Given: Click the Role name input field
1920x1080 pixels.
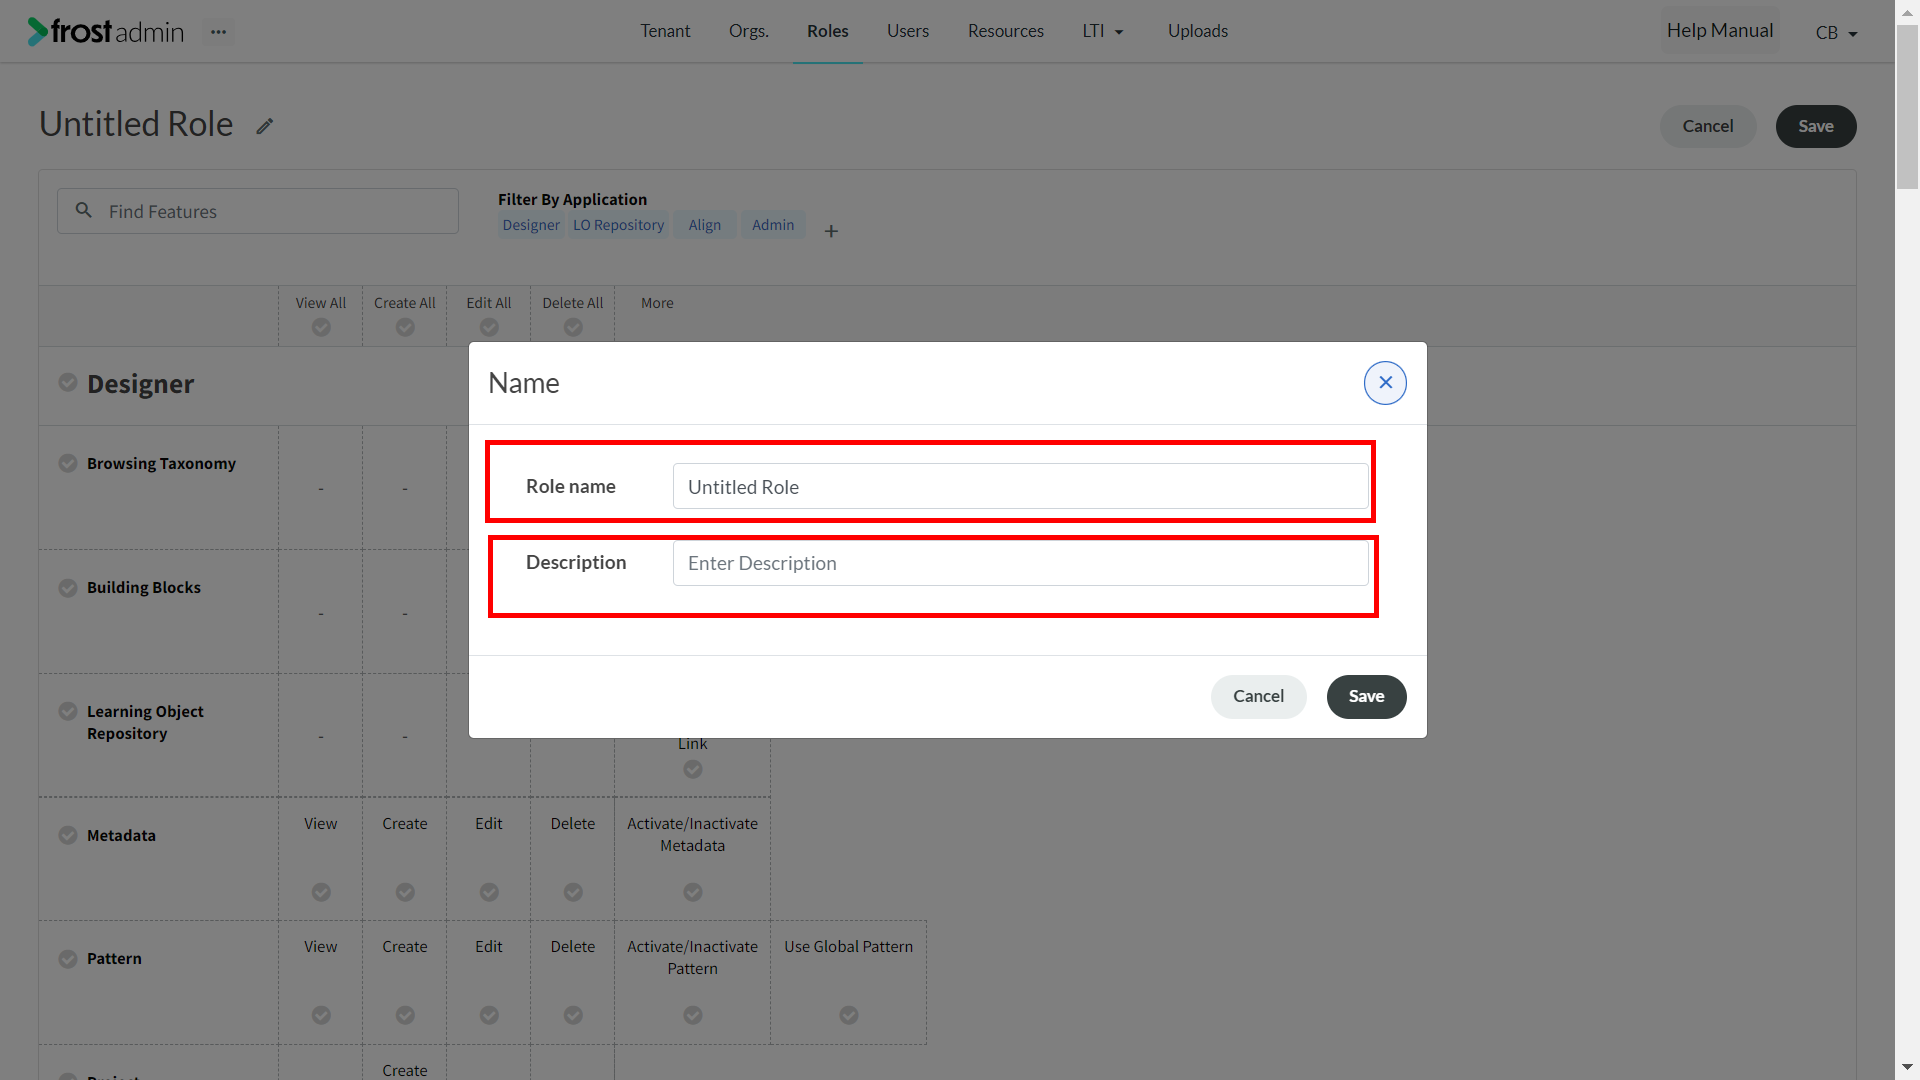Looking at the screenshot, I should pyautogui.click(x=1020, y=486).
